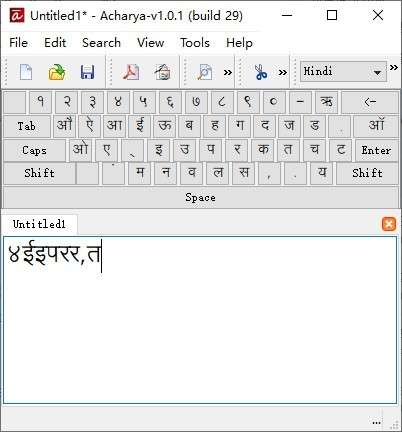Click the प consonant key

[x=211, y=150]
